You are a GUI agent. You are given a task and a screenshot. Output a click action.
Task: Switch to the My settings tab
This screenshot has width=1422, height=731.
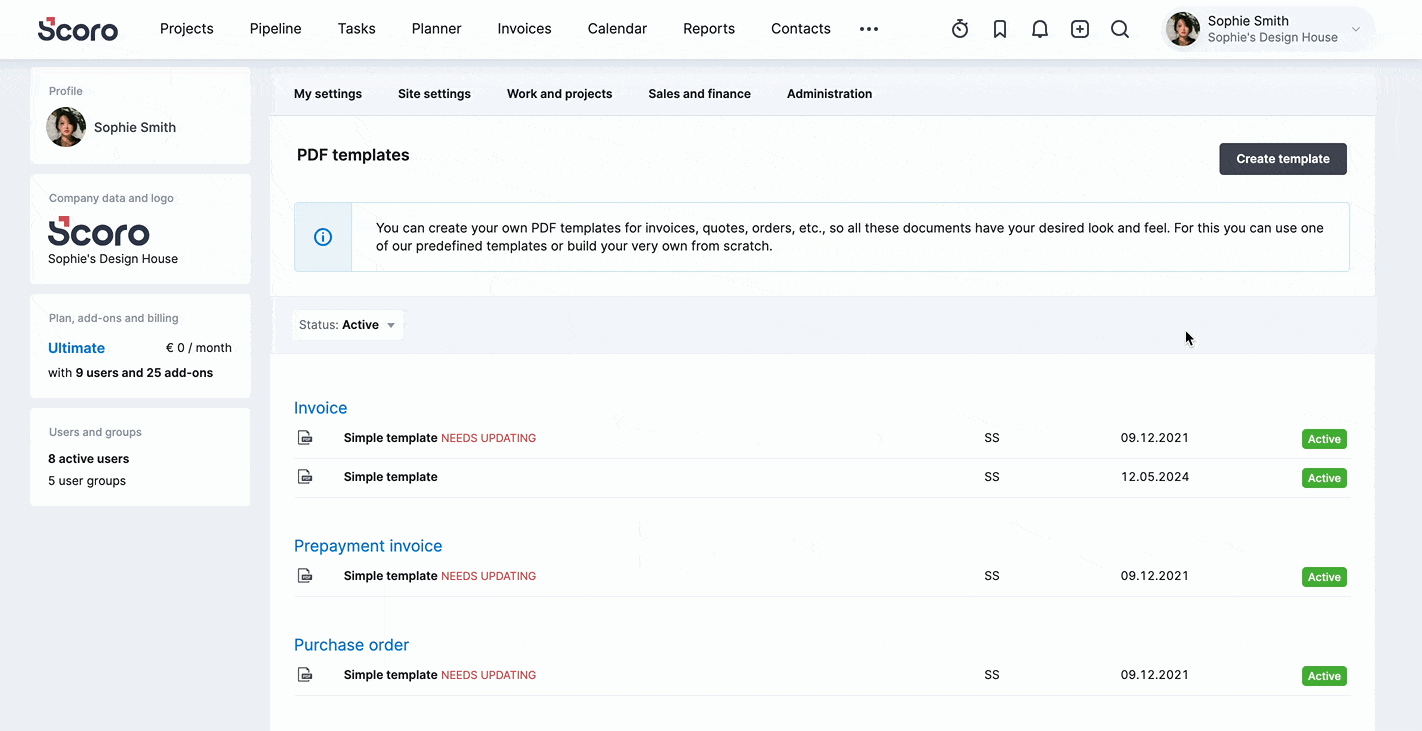328,94
